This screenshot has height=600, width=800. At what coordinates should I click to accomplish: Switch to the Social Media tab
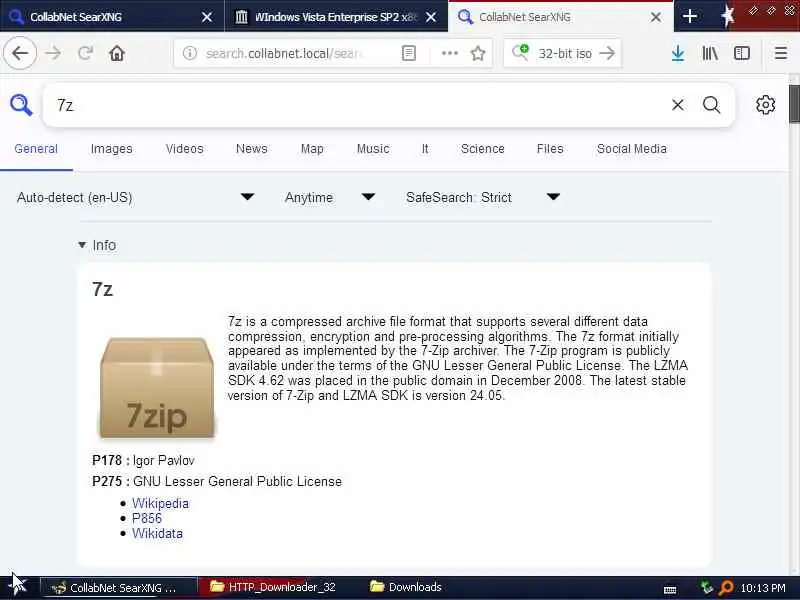[x=632, y=149]
